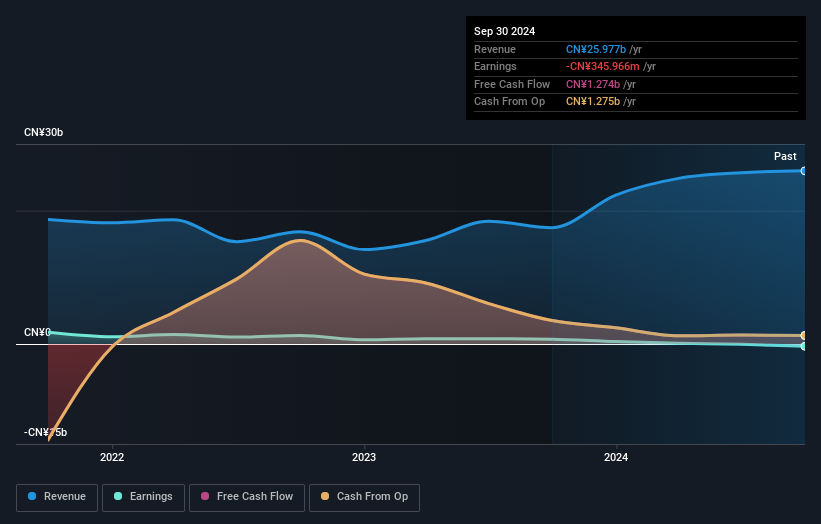This screenshot has width=821, height=524.
Task: Toggle the Cash From Op legend series
Action: point(364,497)
